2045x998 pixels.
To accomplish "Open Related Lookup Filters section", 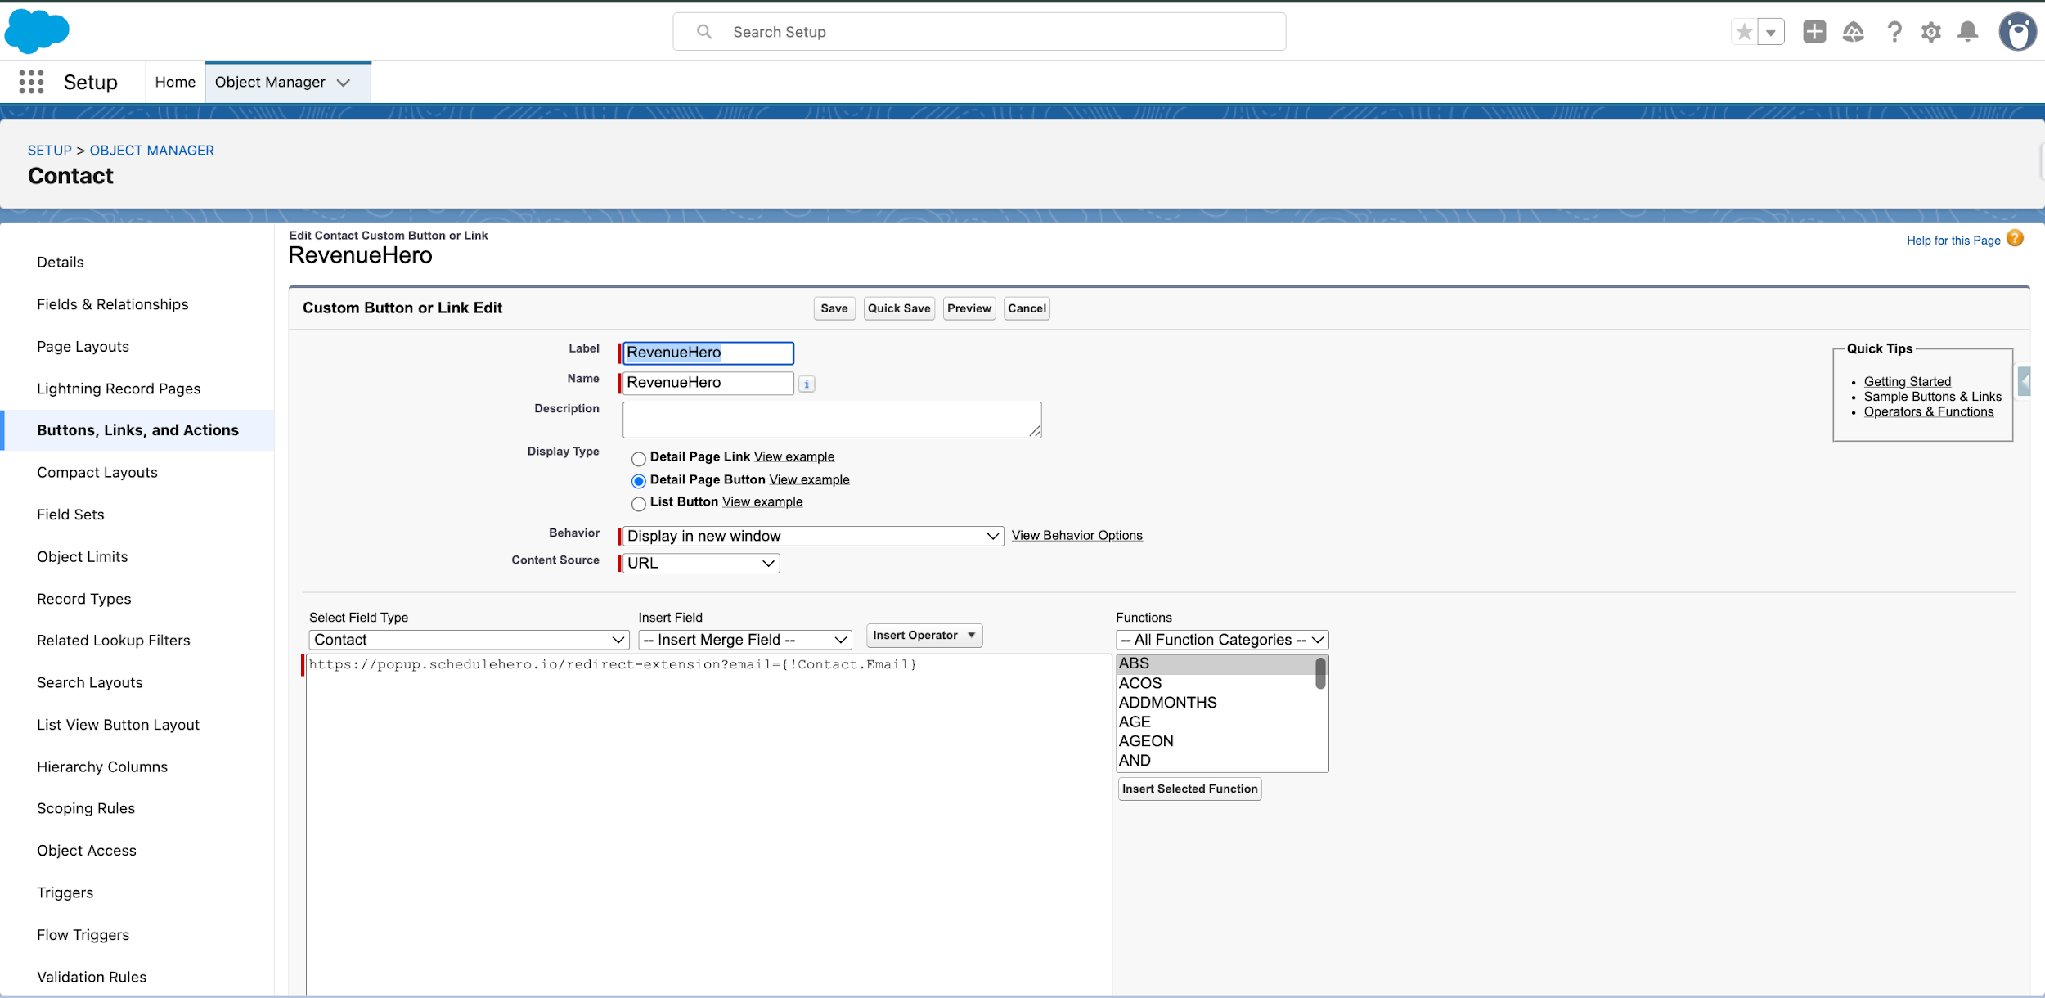I will click(113, 640).
